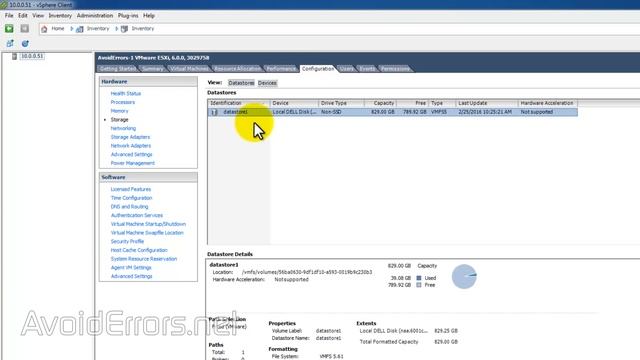Viewport: 640px width, 360px height.
Task: Open the Administration menu
Action: pos(95,16)
